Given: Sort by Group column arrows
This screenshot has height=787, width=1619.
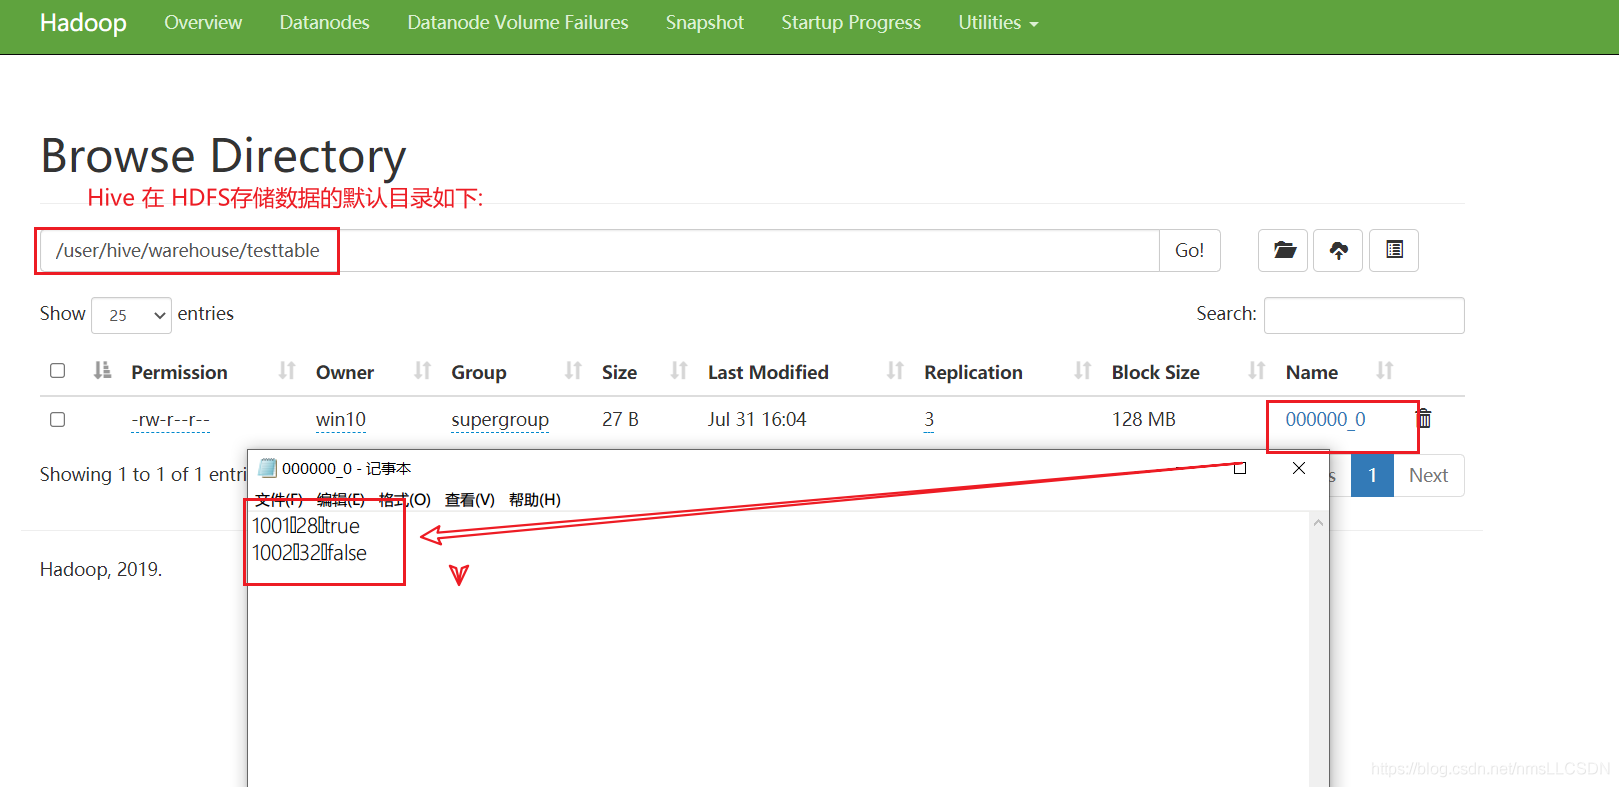Looking at the screenshot, I should coord(573,371).
